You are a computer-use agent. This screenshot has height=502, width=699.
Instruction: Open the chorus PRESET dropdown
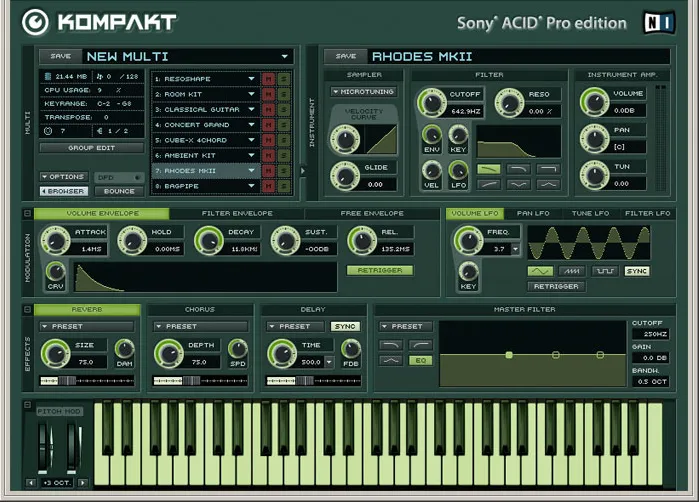[200, 326]
